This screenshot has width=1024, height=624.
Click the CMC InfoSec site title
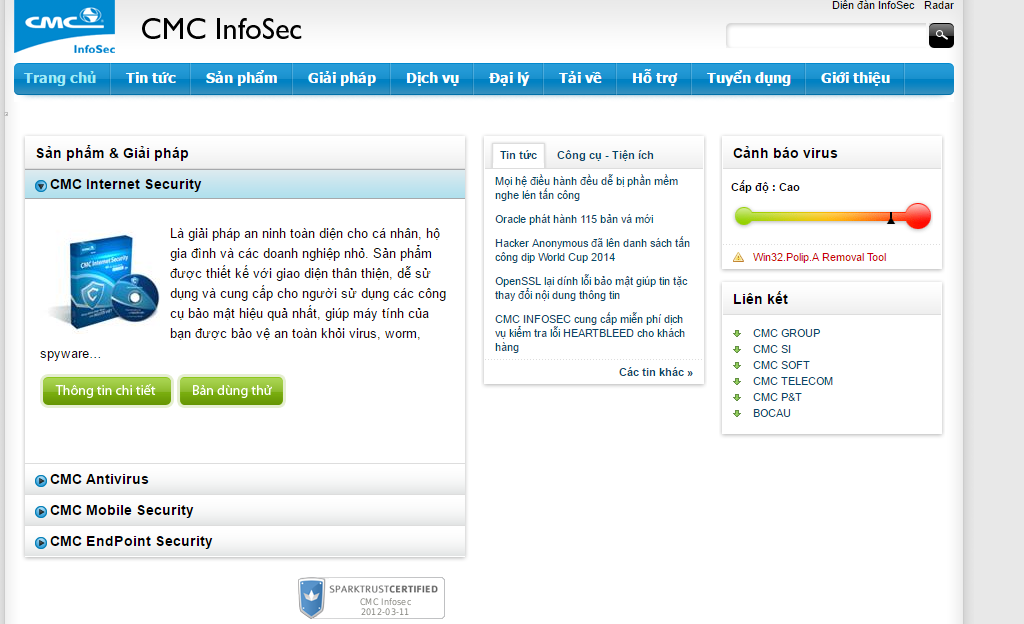(x=221, y=29)
